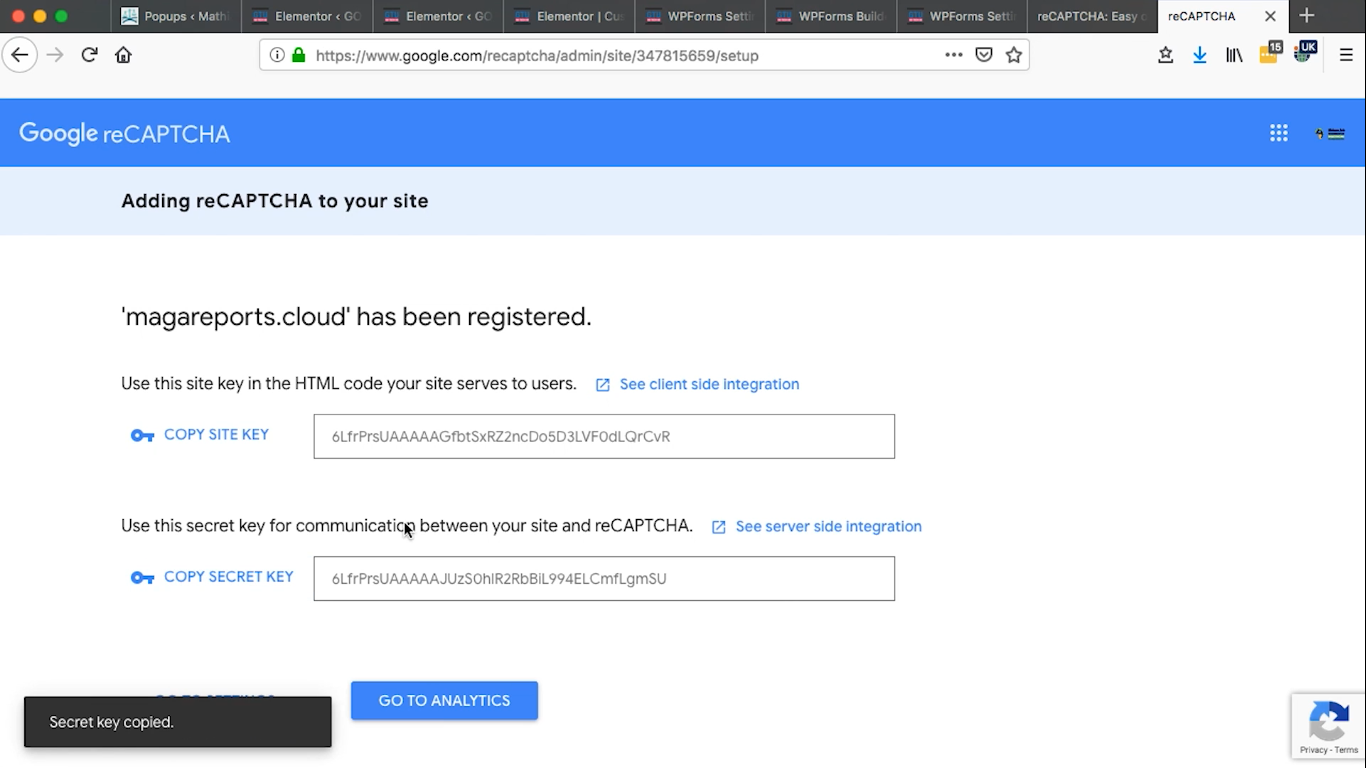This screenshot has width=1366, height=768.
Task: Click the external link icon for client side integration
Action: (x=603, y=385)
